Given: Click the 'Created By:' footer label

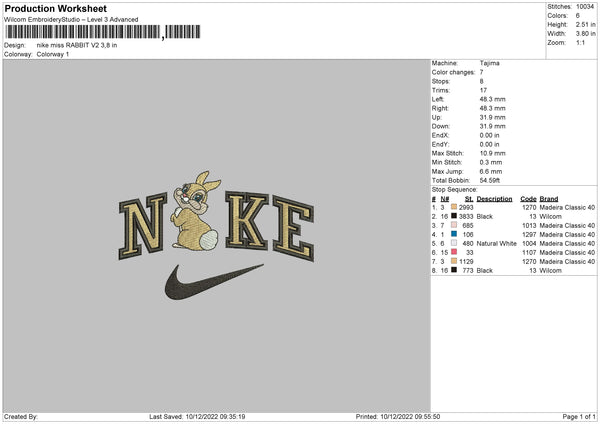Looking at the screenshot, I should click(21, 417).
